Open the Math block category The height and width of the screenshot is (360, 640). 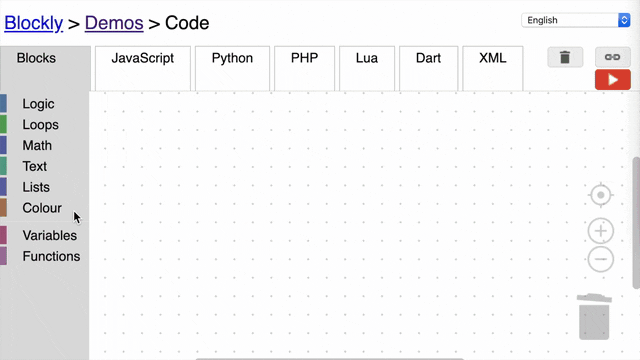pos(37,145)
